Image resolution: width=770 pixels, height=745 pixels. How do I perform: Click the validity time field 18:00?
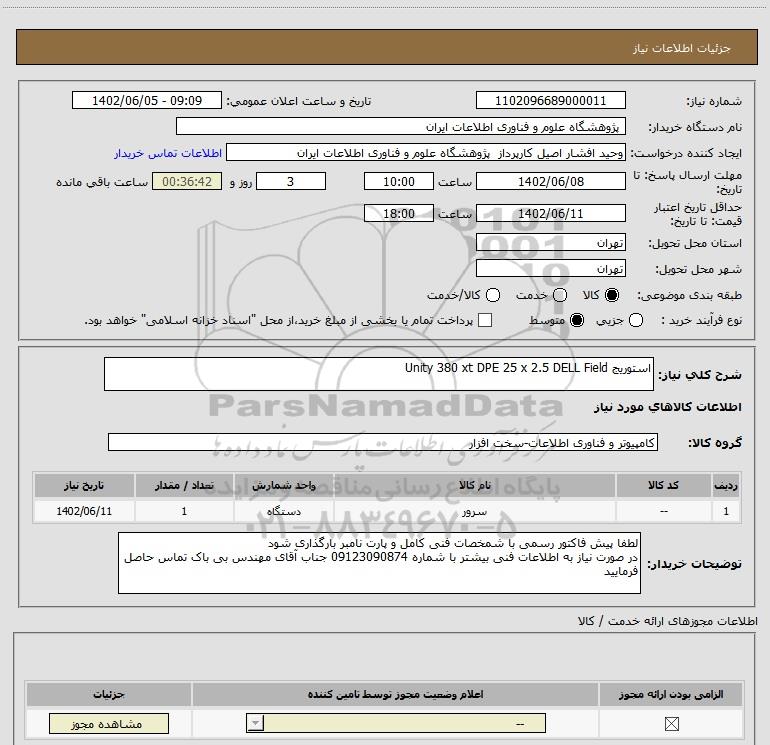click(x=399, y=214)
